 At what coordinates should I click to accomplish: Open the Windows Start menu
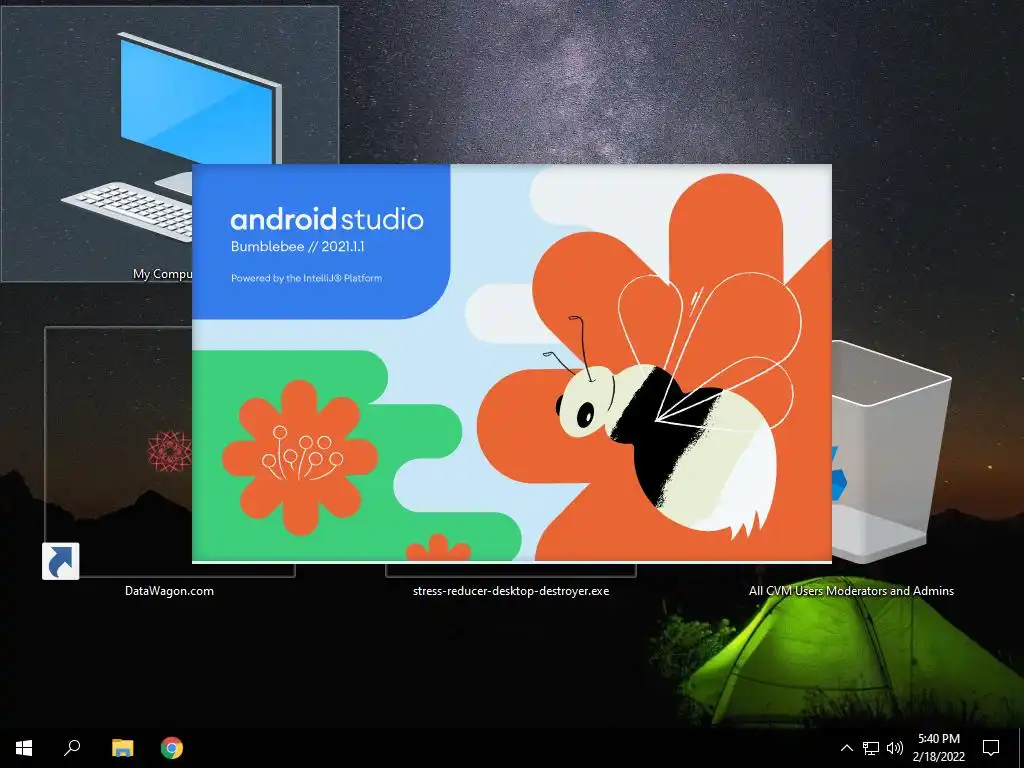24,748
